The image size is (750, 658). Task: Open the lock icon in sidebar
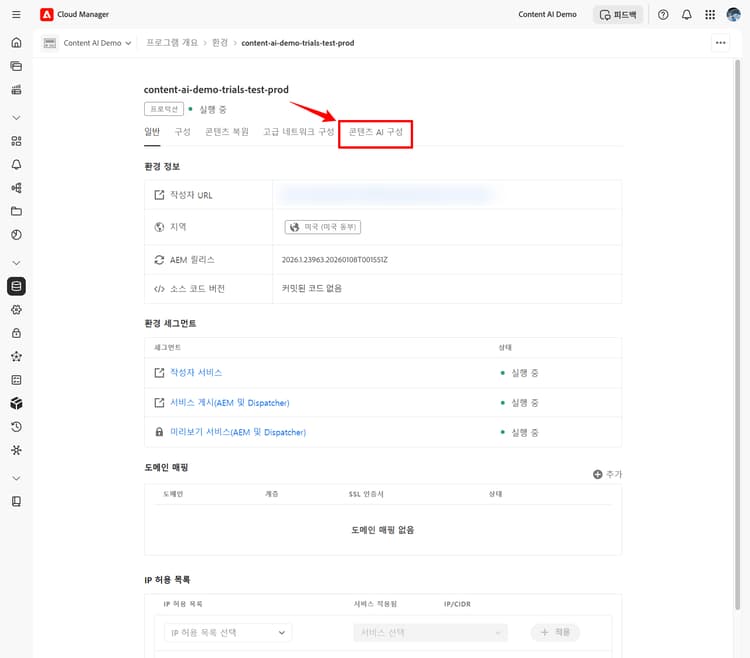pos(16,333)
